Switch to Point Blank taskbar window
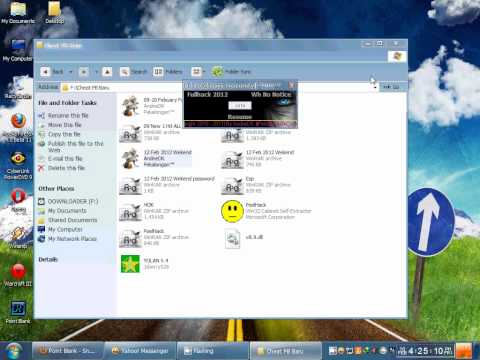Image resolution: width=480 pixels, height=360 pixels. click(x=68, y=351)
